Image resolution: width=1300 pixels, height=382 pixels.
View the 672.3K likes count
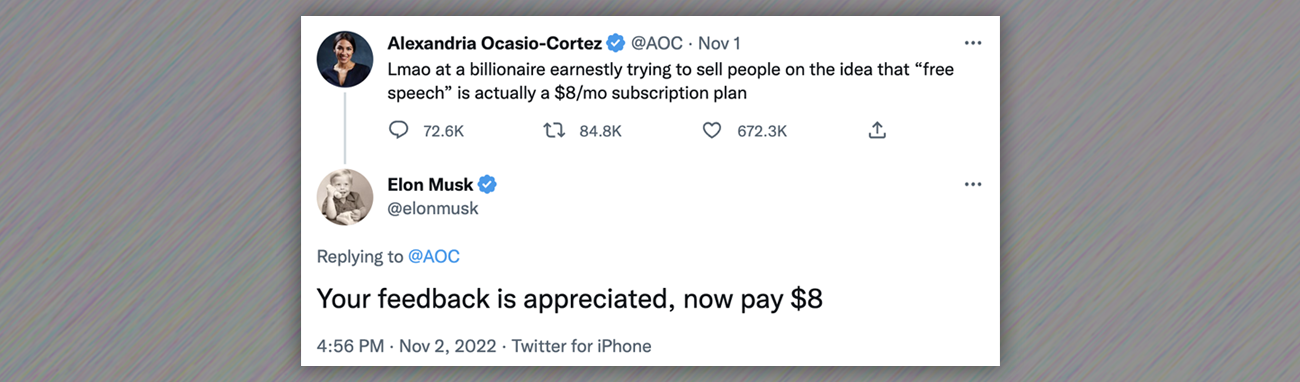coord(762,130)
